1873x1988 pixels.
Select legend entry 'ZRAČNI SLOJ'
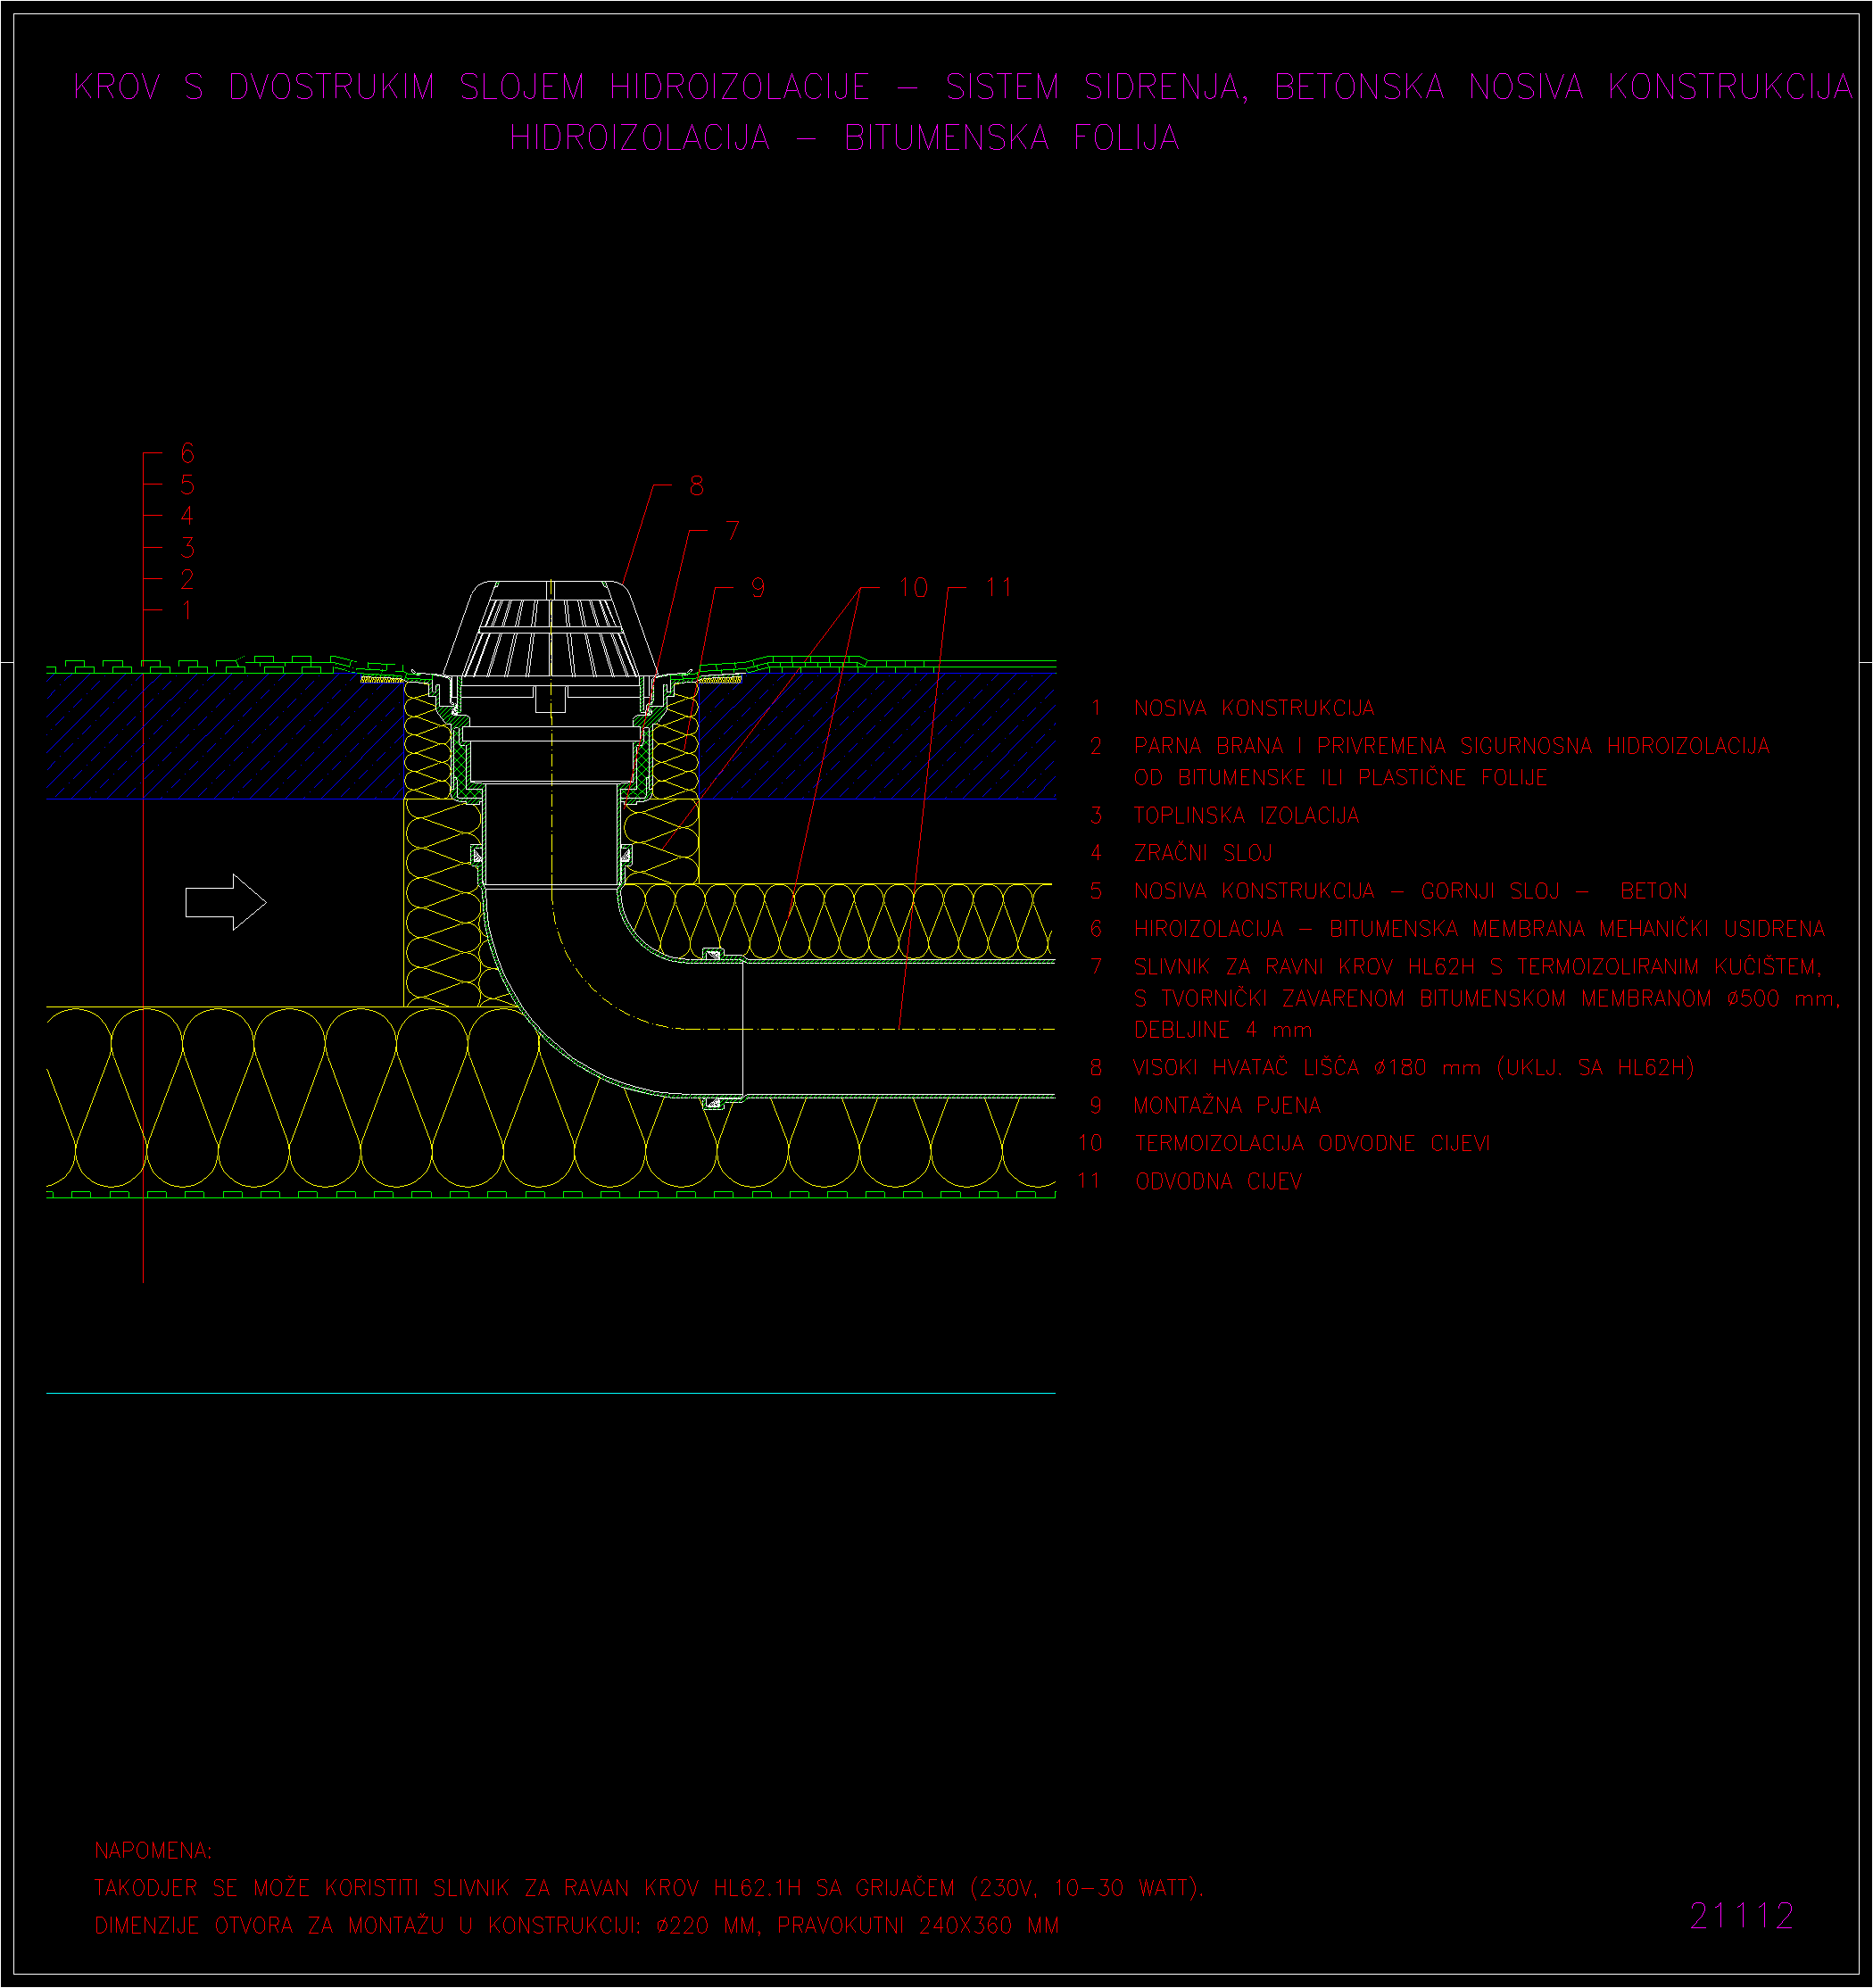(1203, 853)
